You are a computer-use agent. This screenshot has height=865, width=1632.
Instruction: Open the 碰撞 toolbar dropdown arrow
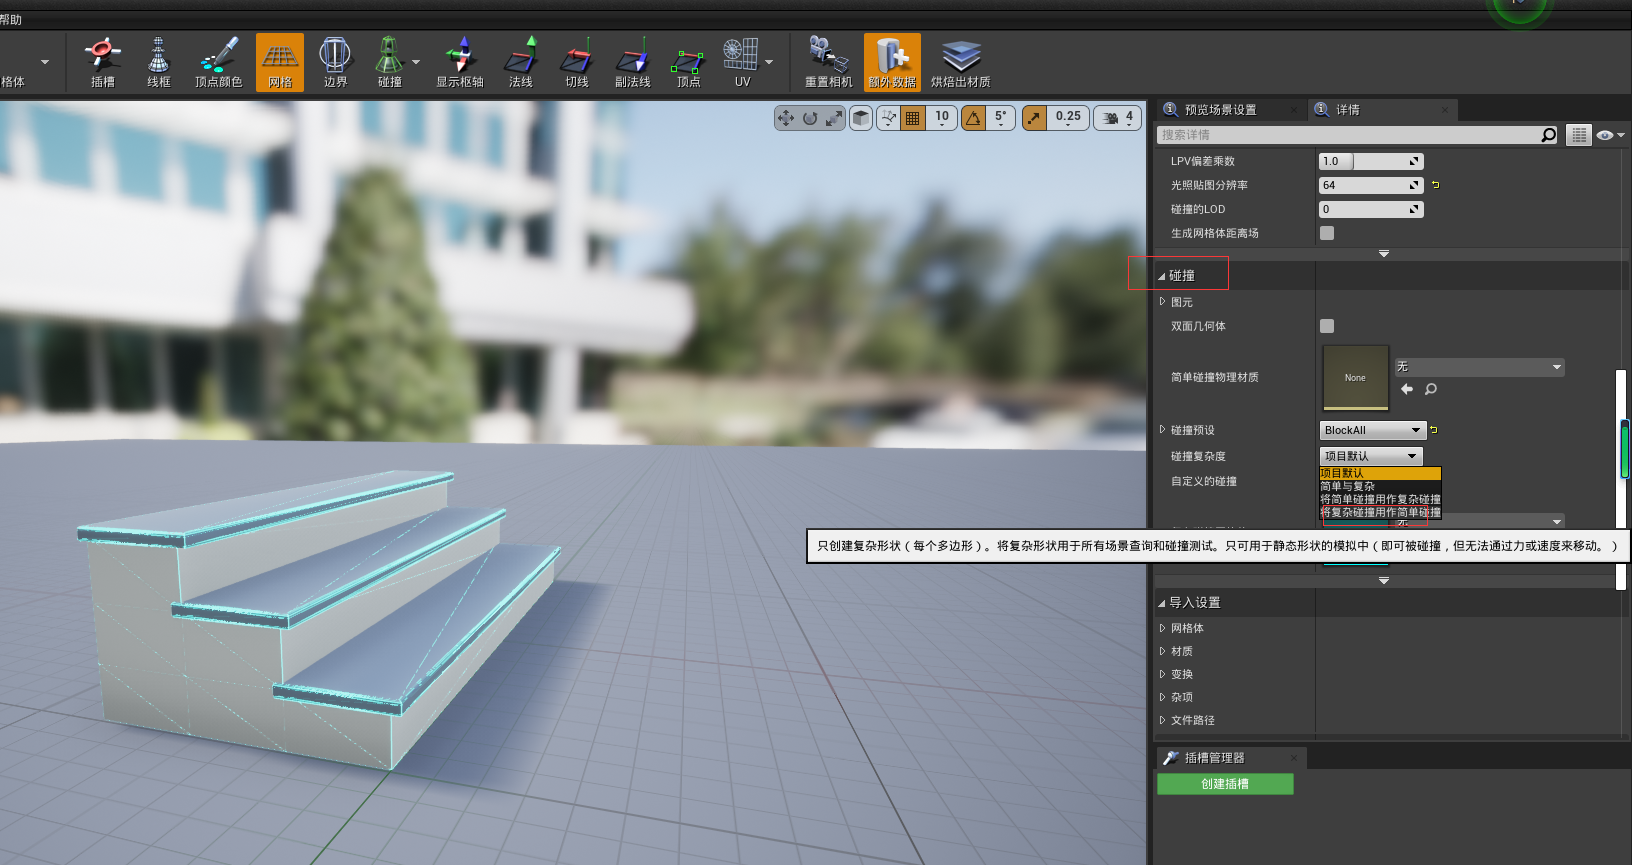416,62
